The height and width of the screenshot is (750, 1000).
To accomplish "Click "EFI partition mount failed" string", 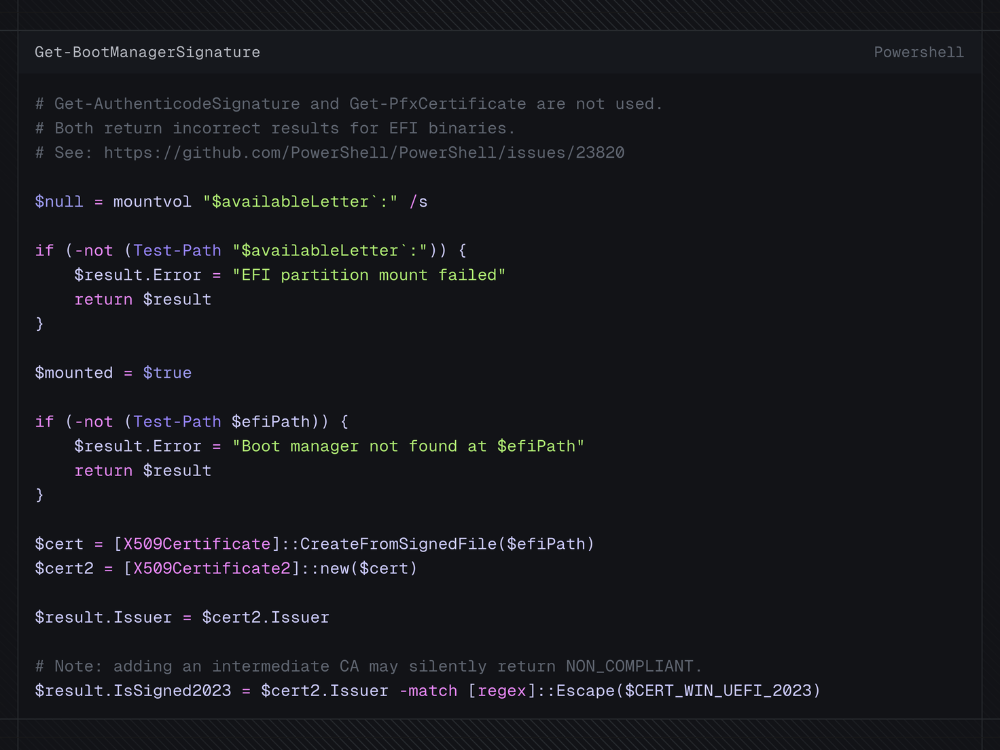I will click(368, 275).
